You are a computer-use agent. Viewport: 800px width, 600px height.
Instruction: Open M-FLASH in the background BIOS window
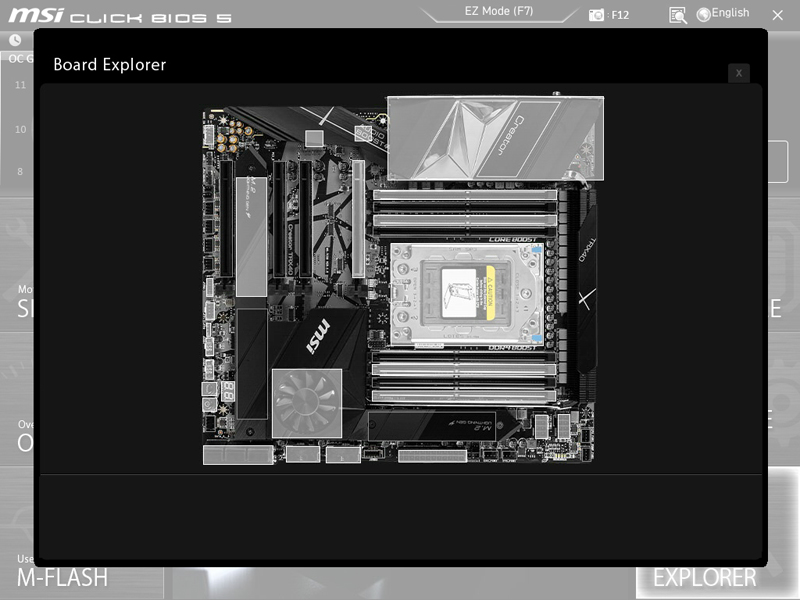(62, 578)
